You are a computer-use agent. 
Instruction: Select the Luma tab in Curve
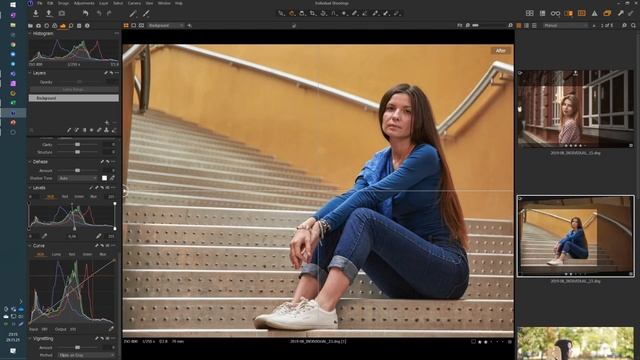point(56,254)
